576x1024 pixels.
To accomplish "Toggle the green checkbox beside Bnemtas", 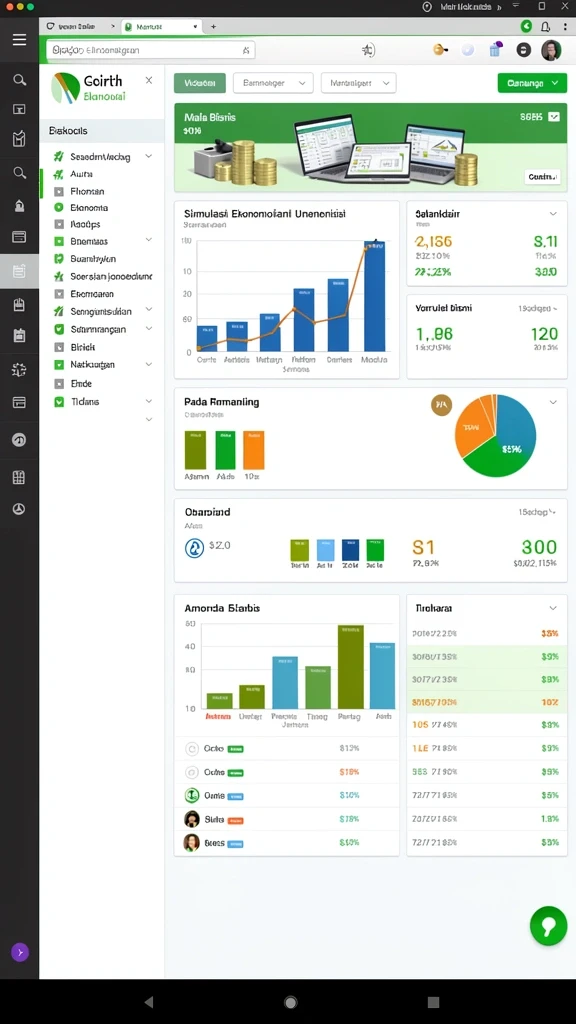I will pyautogui.click(x=59, y=241).
